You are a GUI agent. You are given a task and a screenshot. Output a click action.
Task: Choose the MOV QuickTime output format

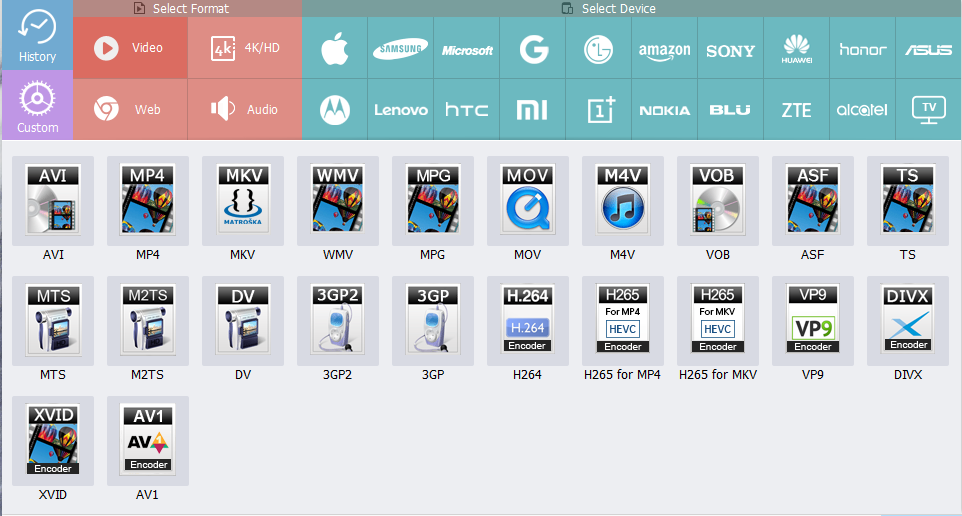click(528, 201)
